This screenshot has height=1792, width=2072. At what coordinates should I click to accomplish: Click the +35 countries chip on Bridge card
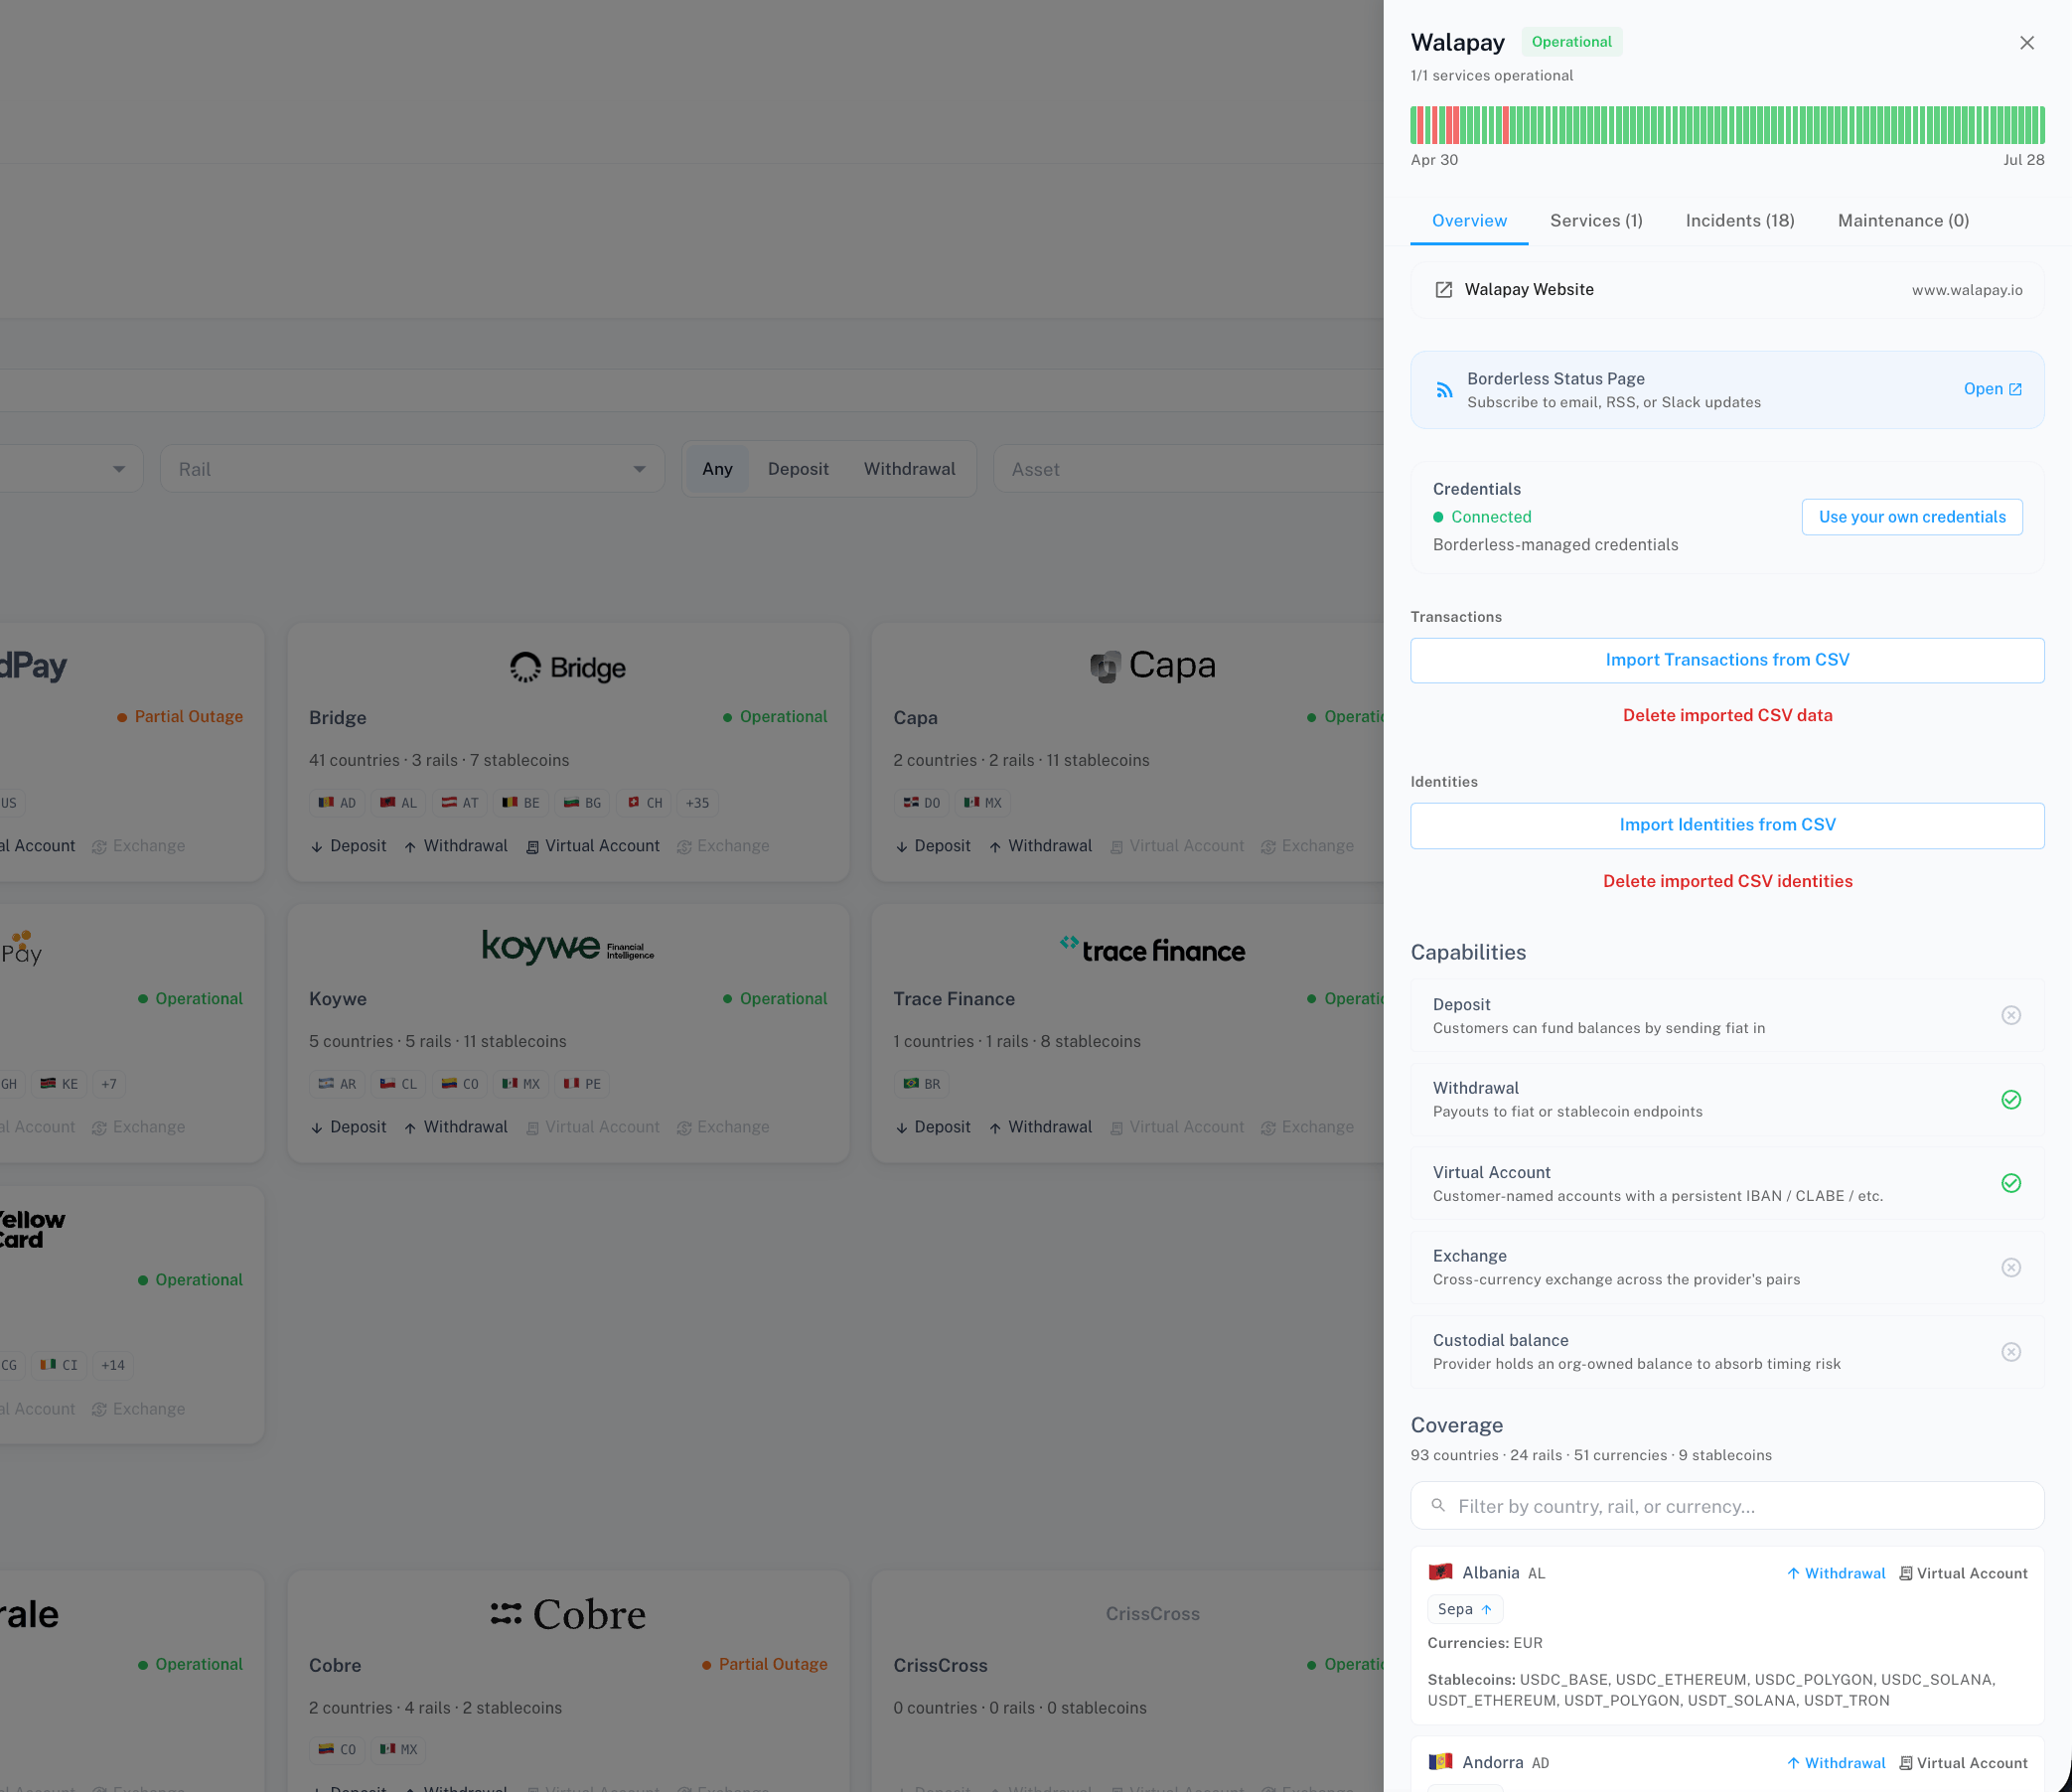[x=697, y=803]
